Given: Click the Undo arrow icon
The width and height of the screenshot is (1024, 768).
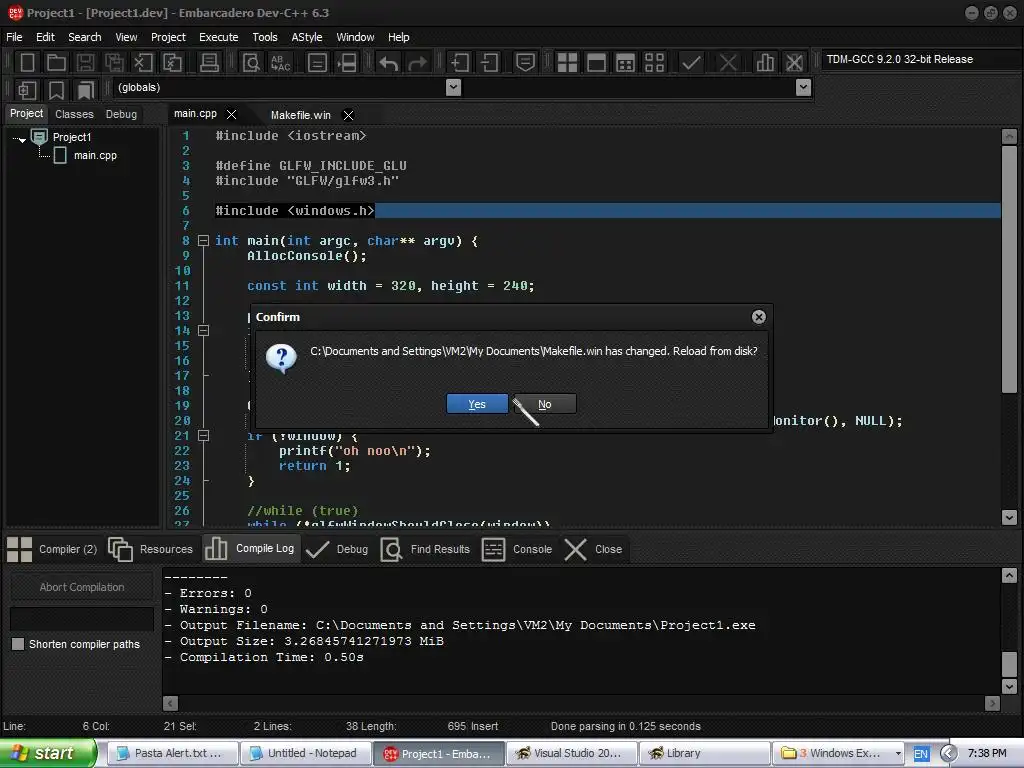Looking at the screenshot, I should 389,63.
